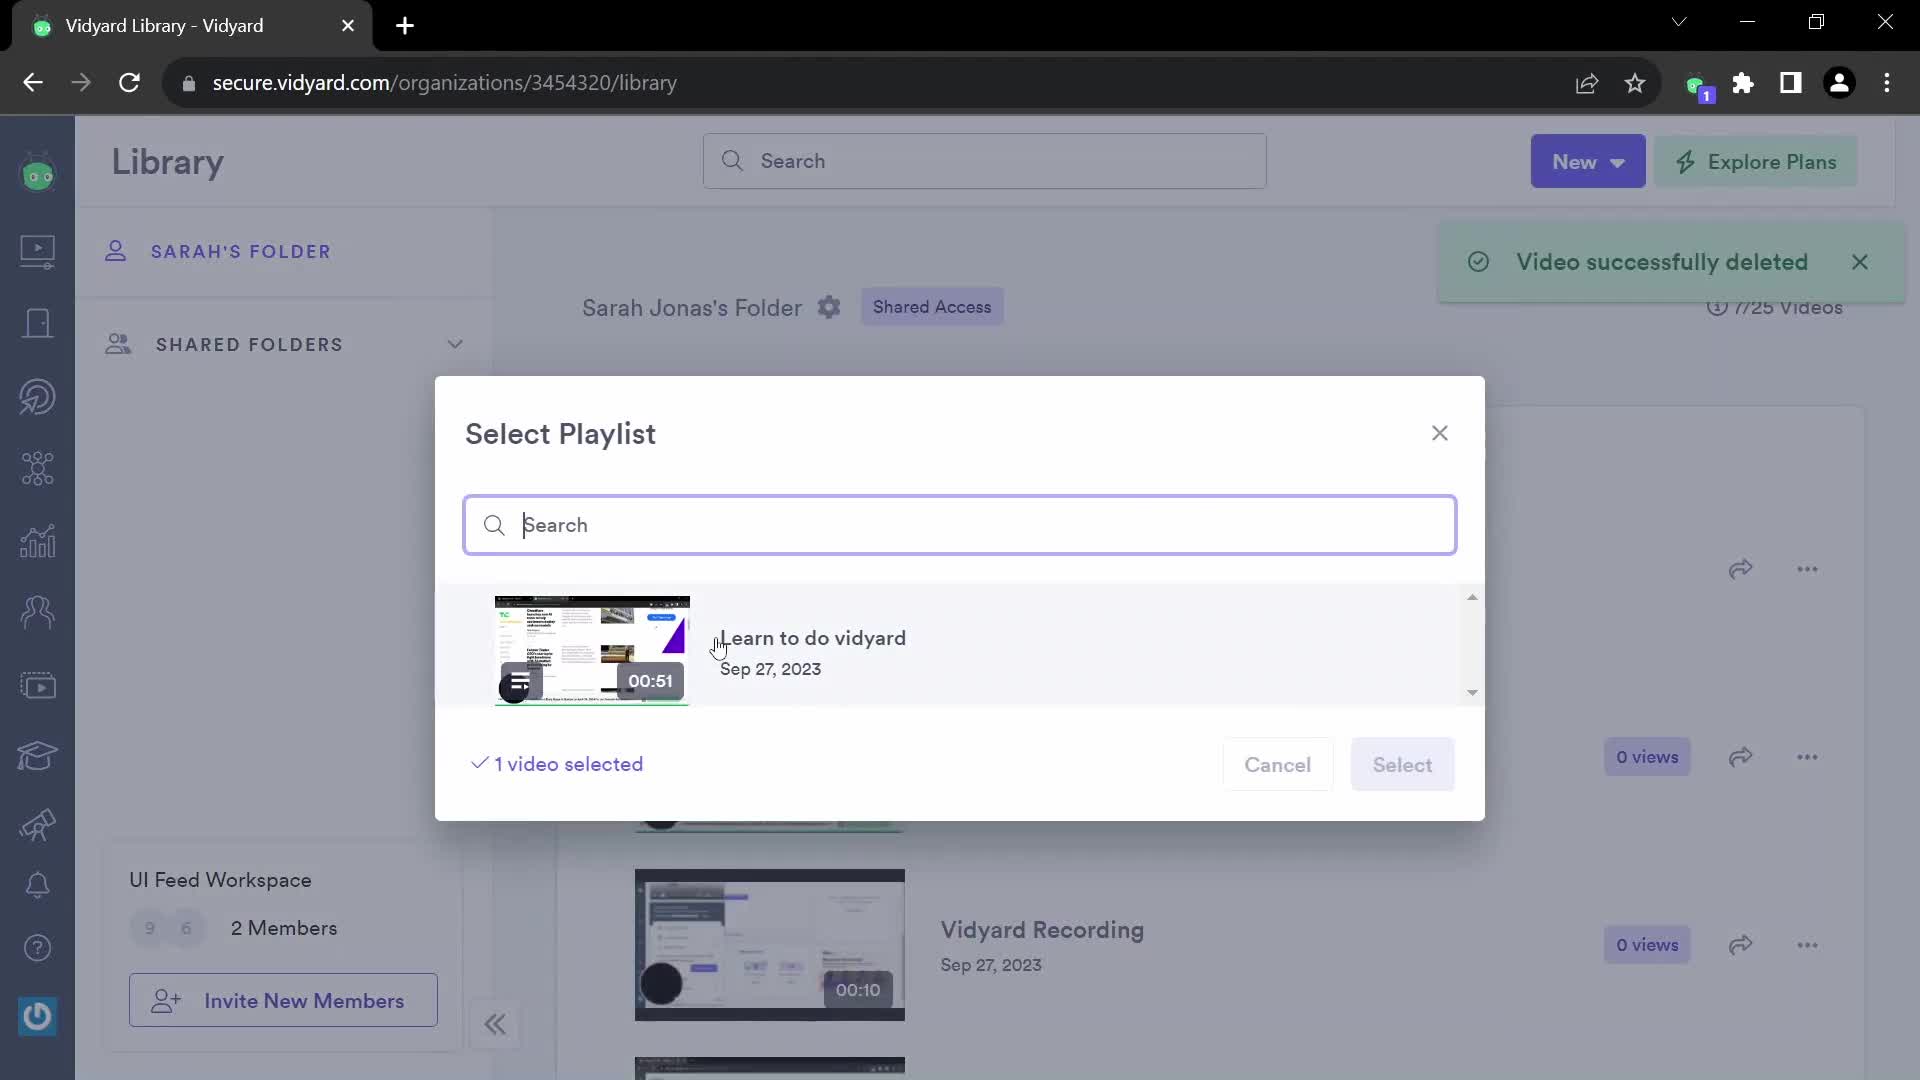Click the Search input field in playlist dialog
The image size is (1920, 1080).
tap(959, 524)
